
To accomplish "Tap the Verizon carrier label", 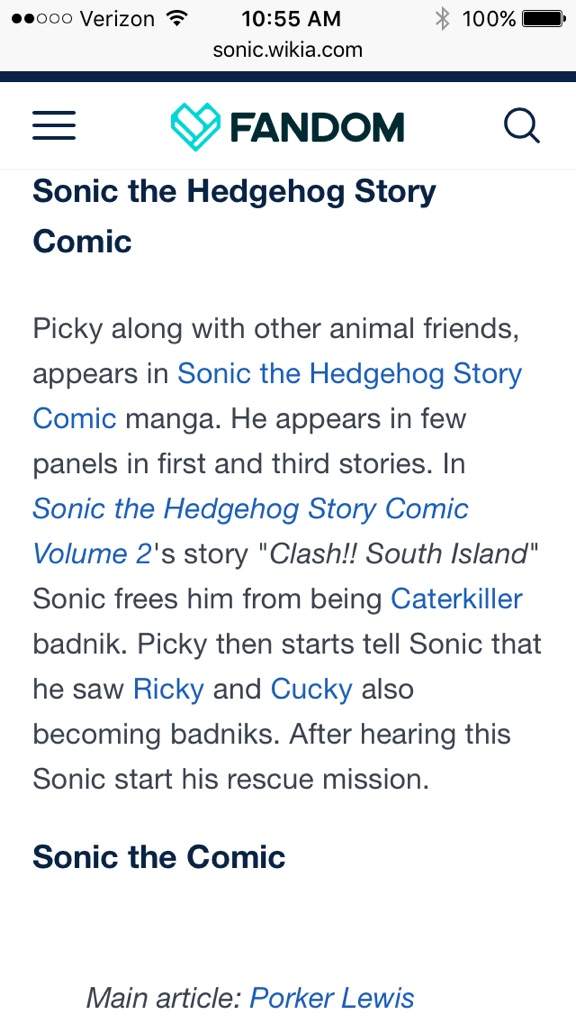I will click(x=117, y=19).
